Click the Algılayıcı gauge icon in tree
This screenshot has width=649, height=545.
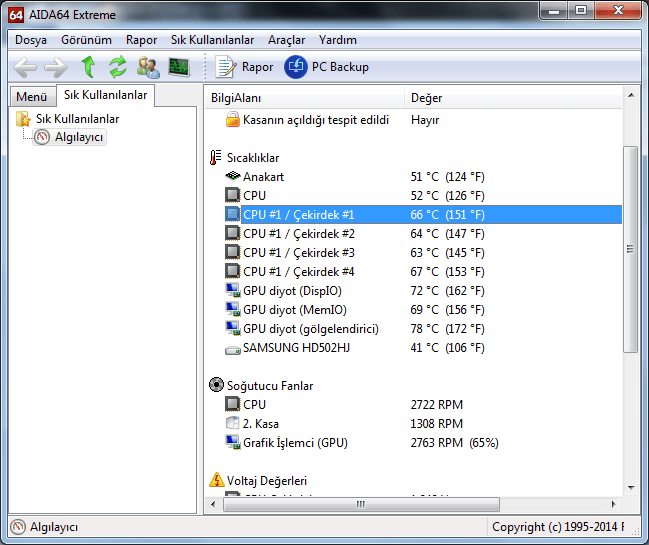pos(41,137)
